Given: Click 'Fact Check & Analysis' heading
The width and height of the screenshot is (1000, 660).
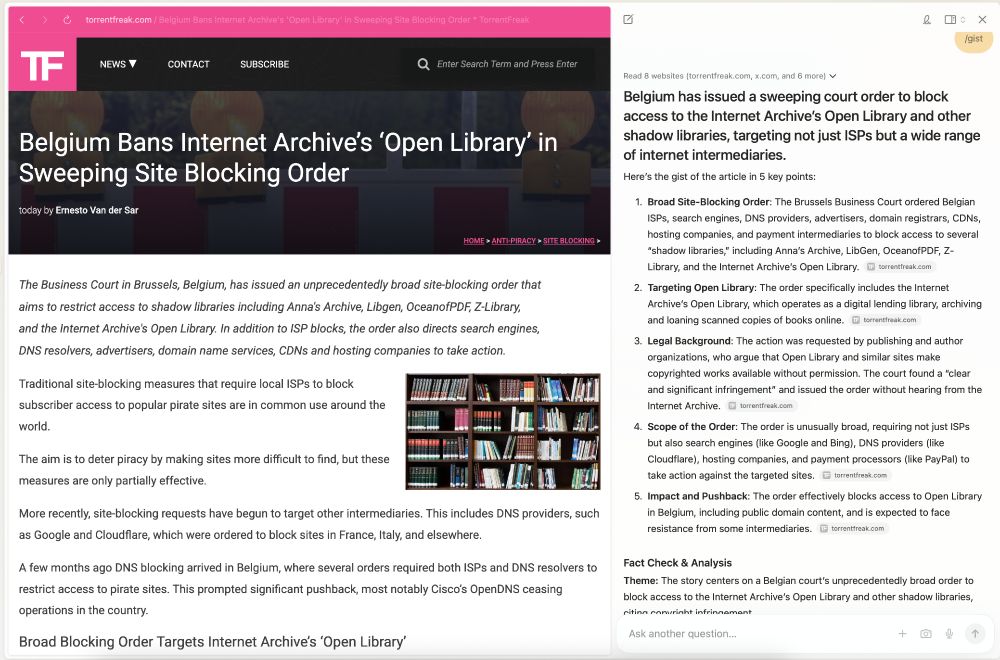Looking at the screenshot, I should (x=677, y=562).
